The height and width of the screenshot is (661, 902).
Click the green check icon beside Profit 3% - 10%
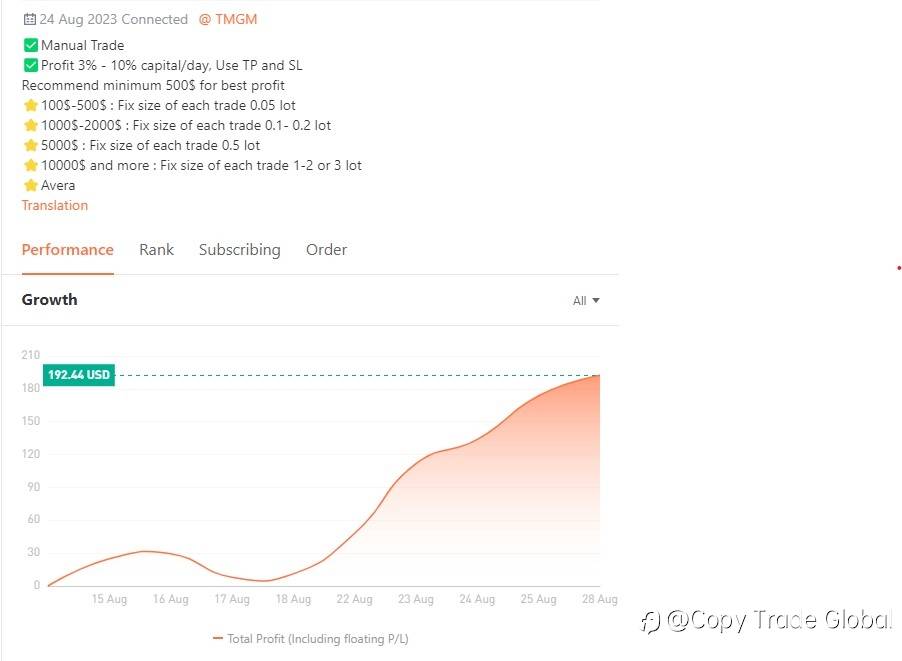[x=31, y=65]
